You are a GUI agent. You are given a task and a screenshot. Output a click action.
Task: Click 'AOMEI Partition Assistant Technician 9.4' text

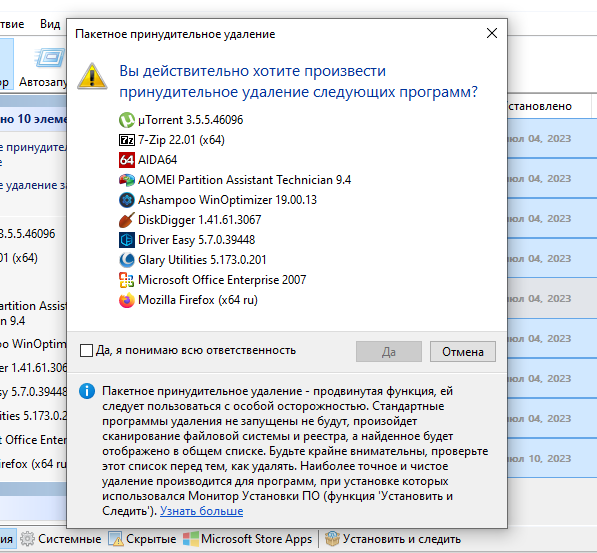tap(244, 180)
